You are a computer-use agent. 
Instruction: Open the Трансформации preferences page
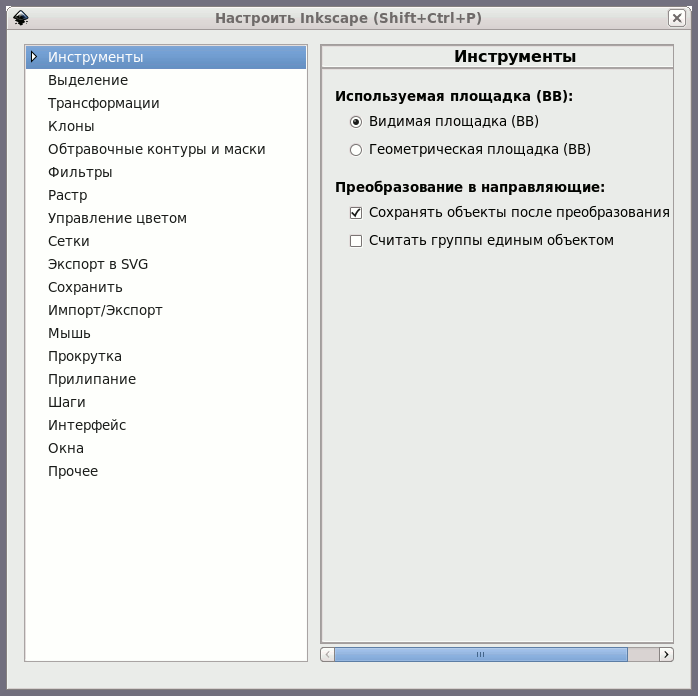104,103
